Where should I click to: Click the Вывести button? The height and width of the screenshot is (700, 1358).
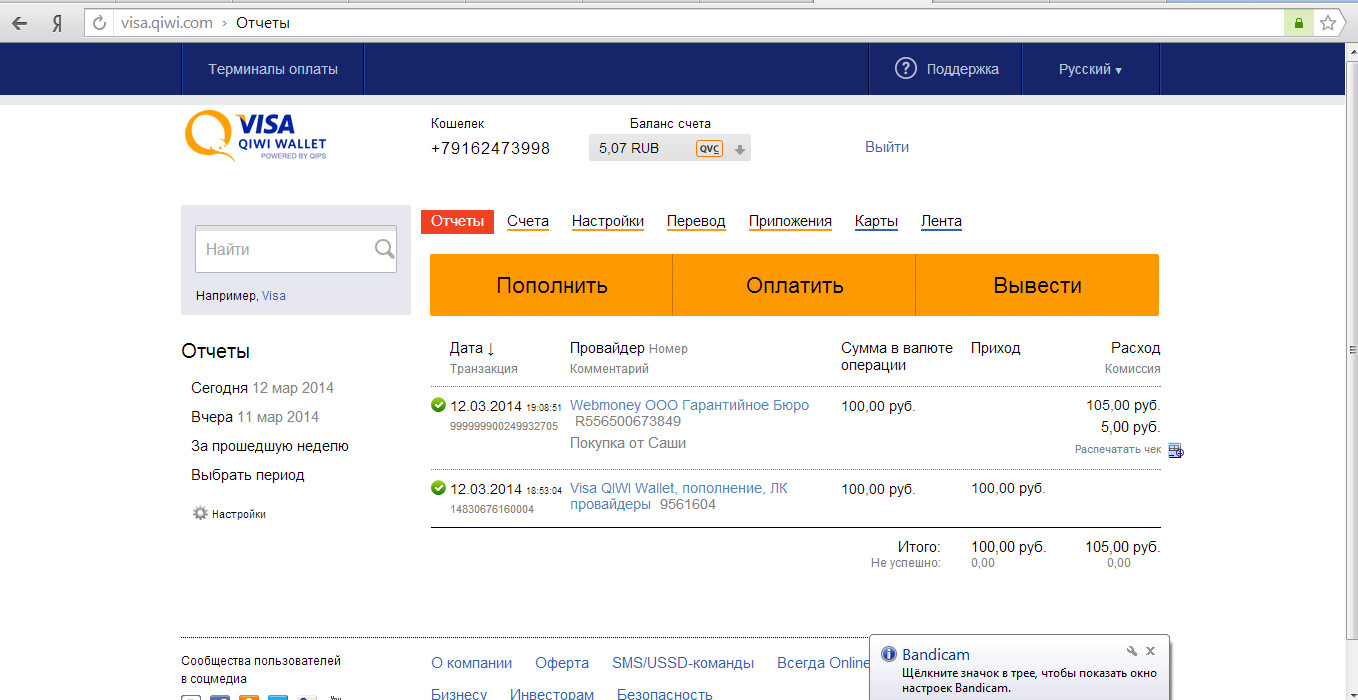(x=1037, y=285)
